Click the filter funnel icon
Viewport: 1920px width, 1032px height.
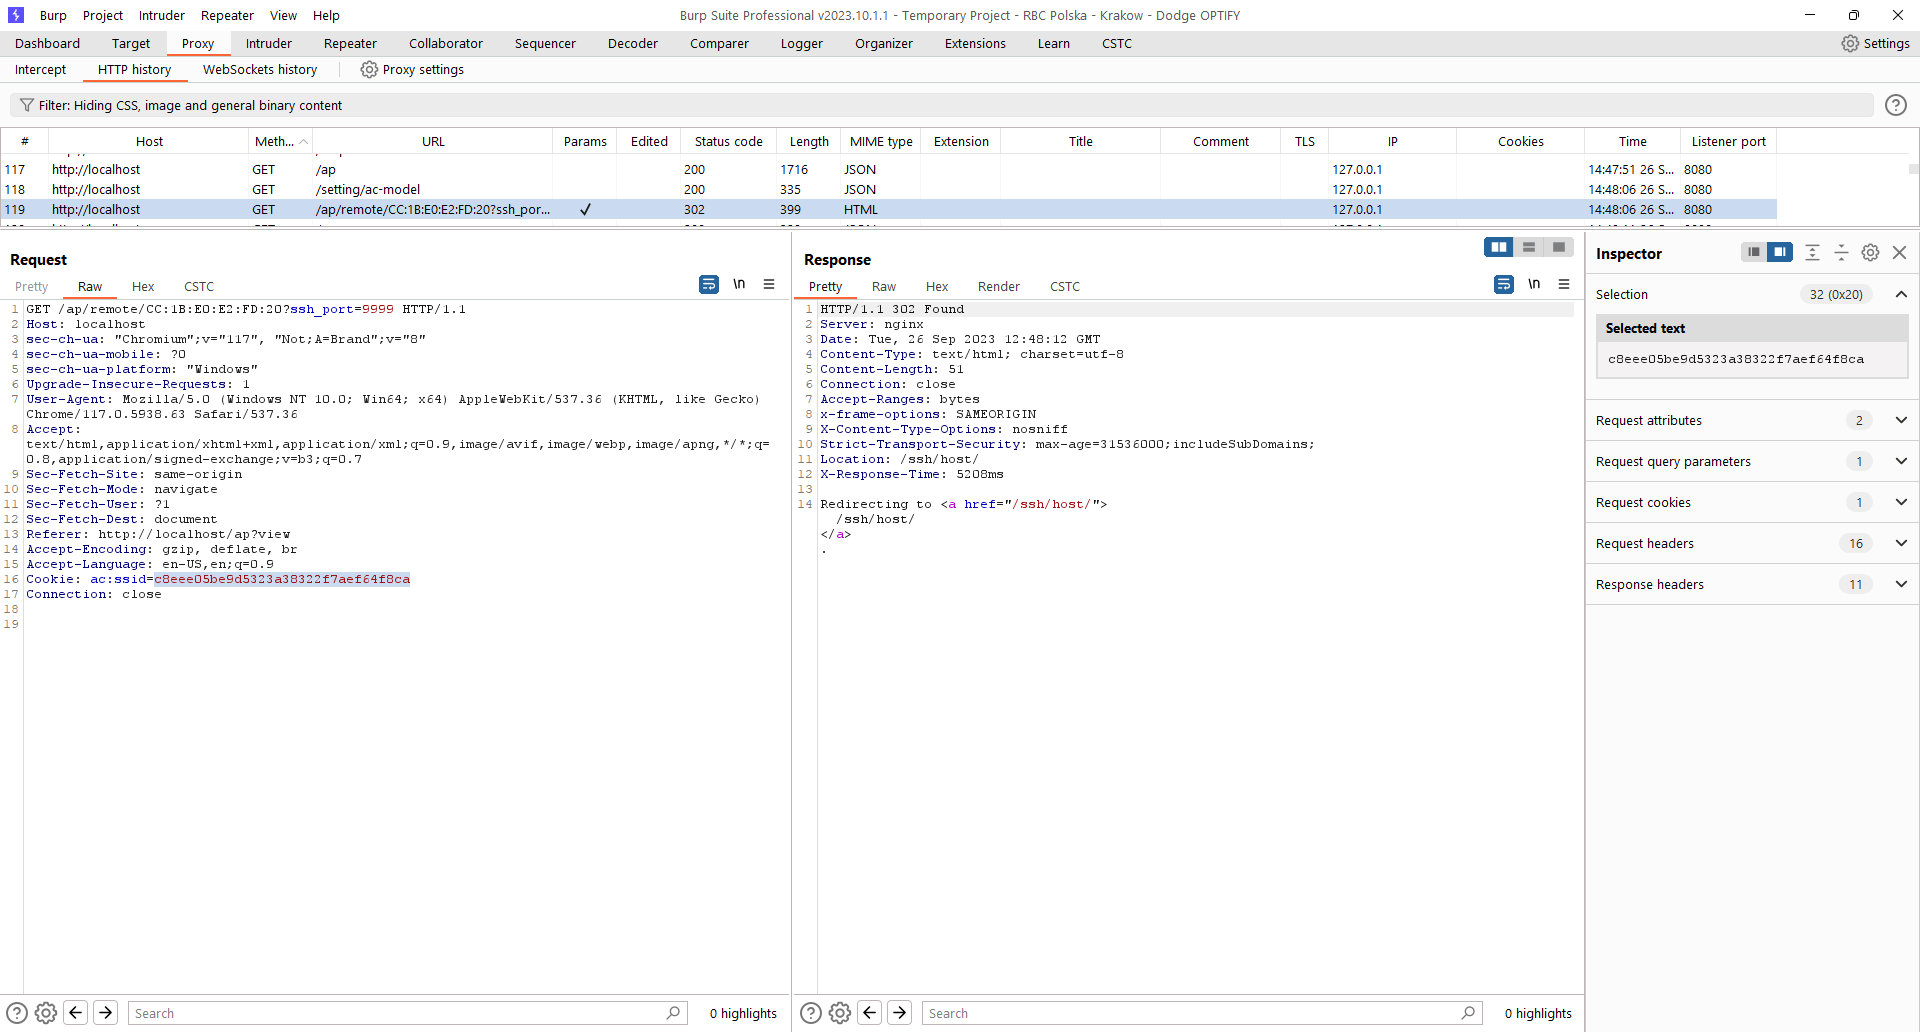pos(27,105)
